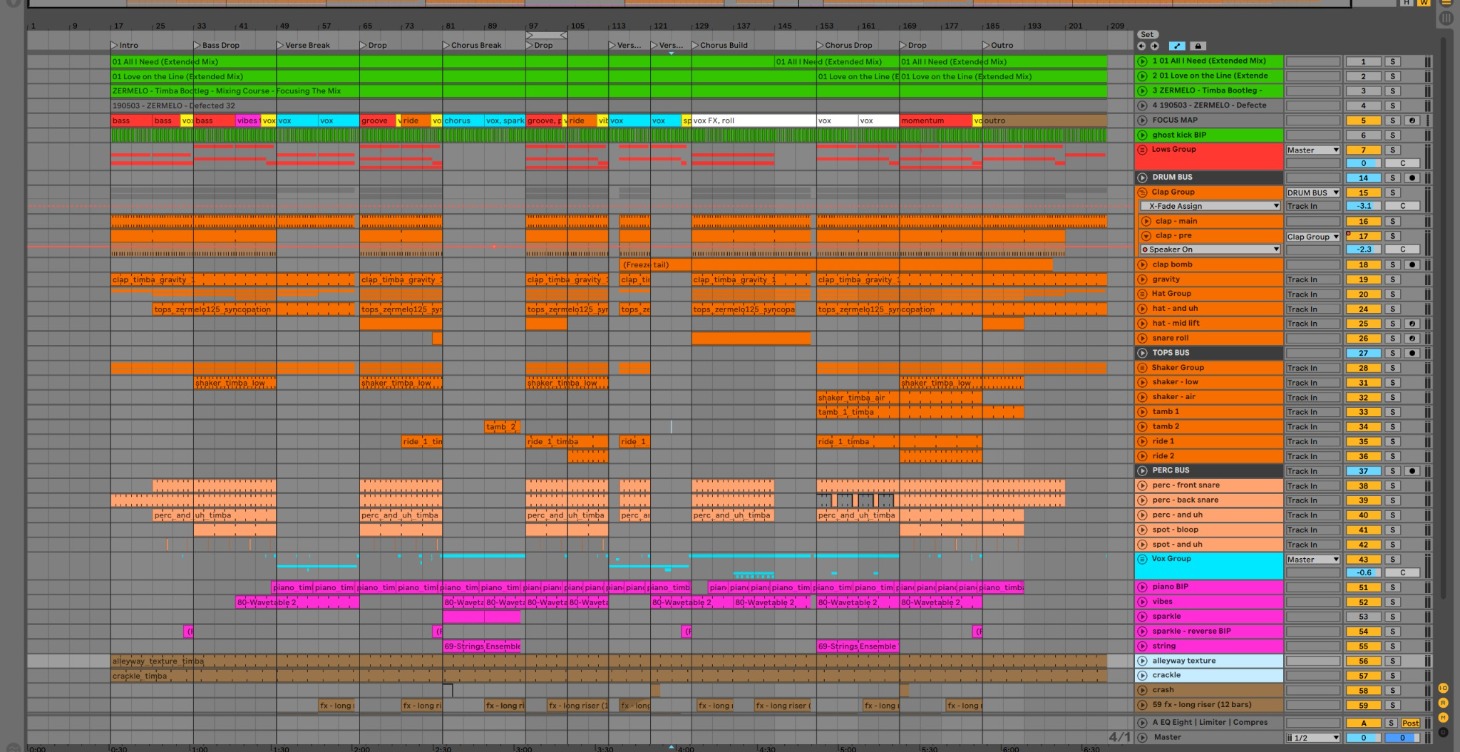The image size is (1460, 752).
Task: Click the lock icon beside the Set navigation
Action: [1198, 45]
